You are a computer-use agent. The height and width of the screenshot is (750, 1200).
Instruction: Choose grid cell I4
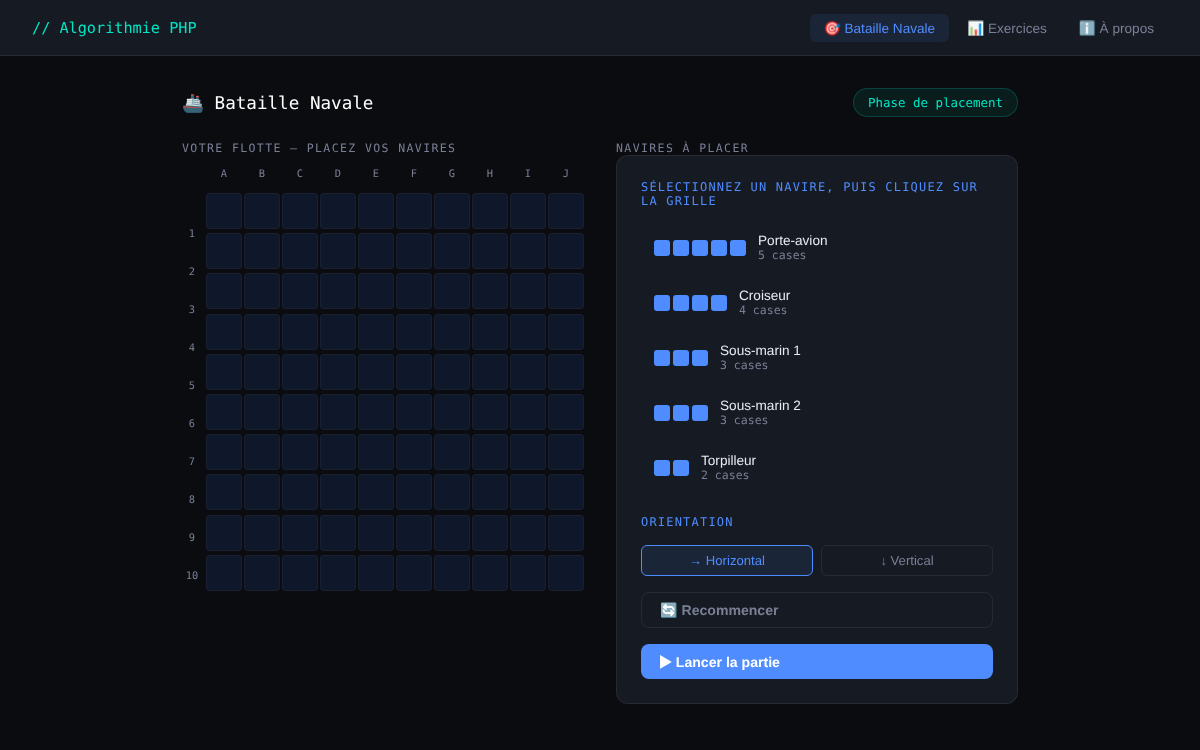[528, 332]
